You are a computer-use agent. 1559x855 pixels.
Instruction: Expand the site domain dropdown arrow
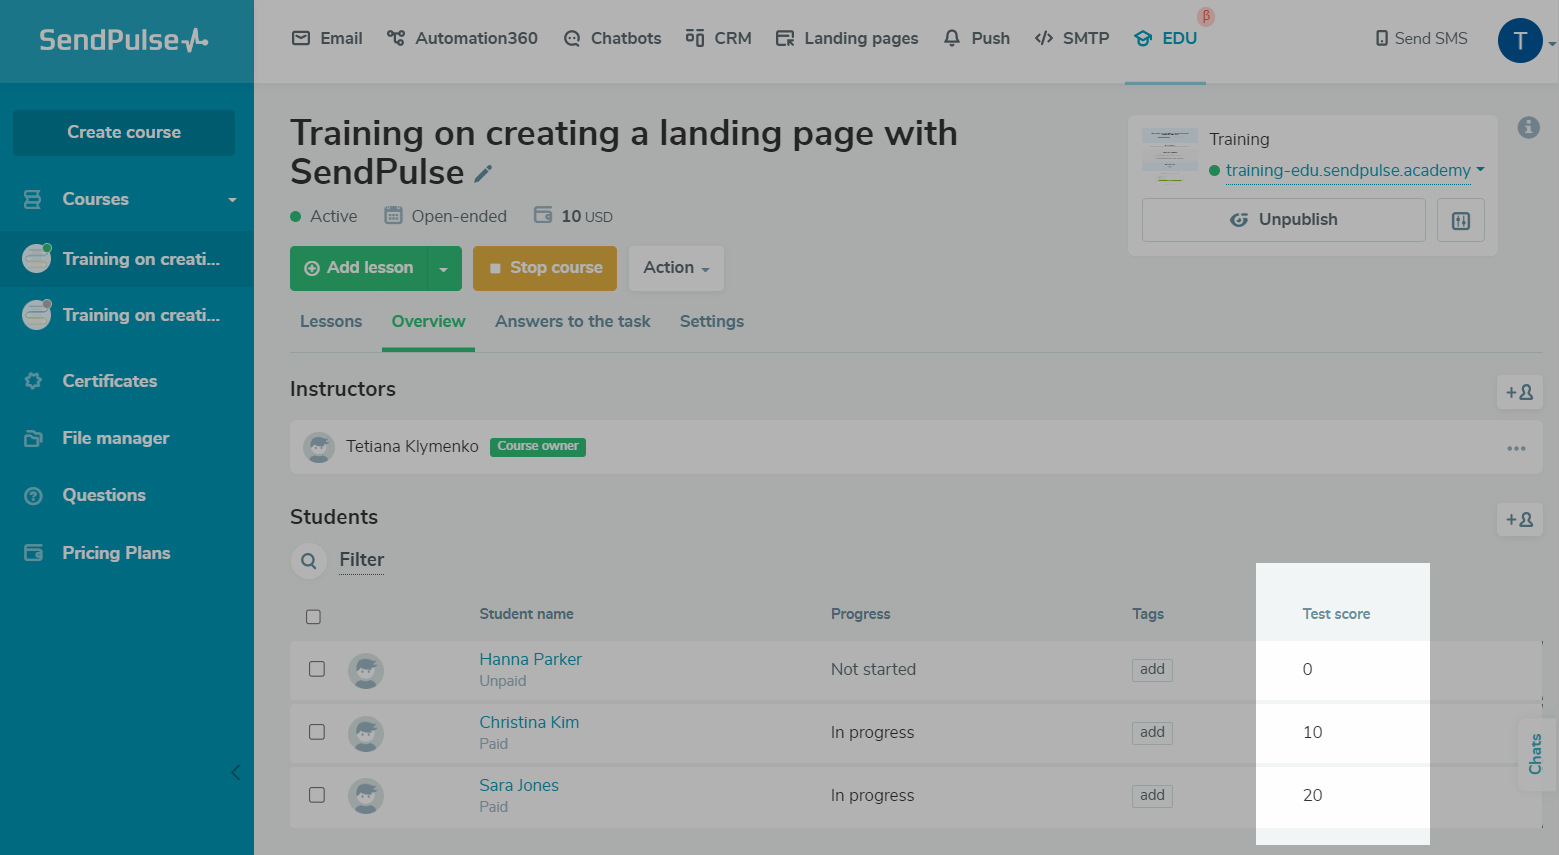[1480, 169]
